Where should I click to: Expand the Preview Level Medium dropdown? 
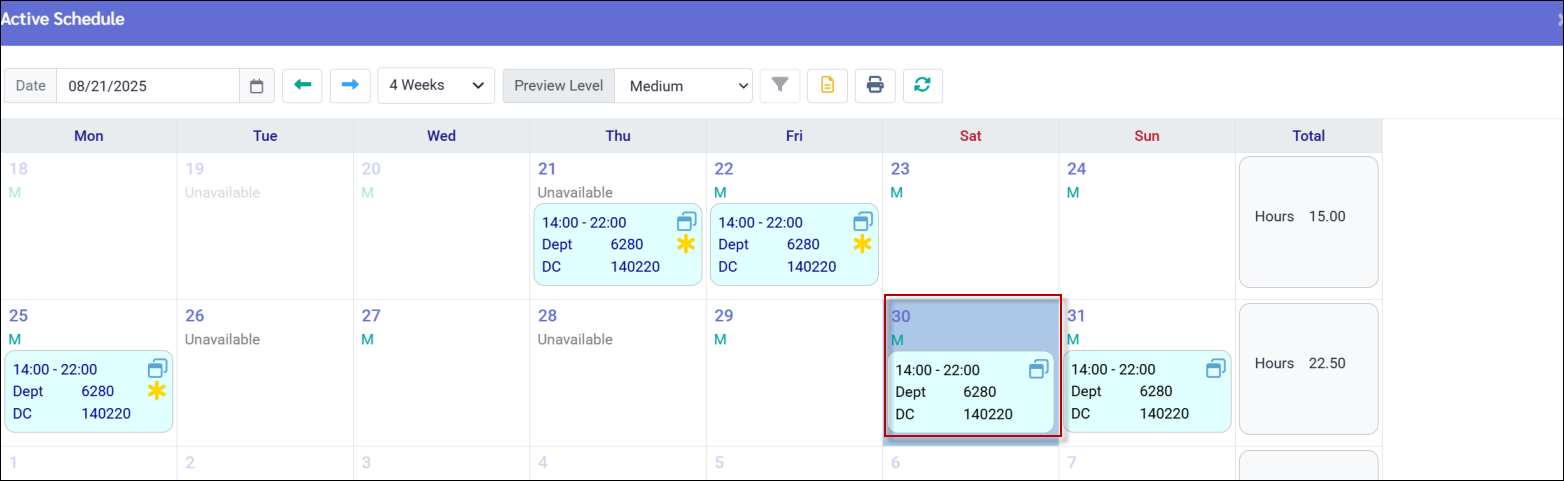click(x=683, y=86)
